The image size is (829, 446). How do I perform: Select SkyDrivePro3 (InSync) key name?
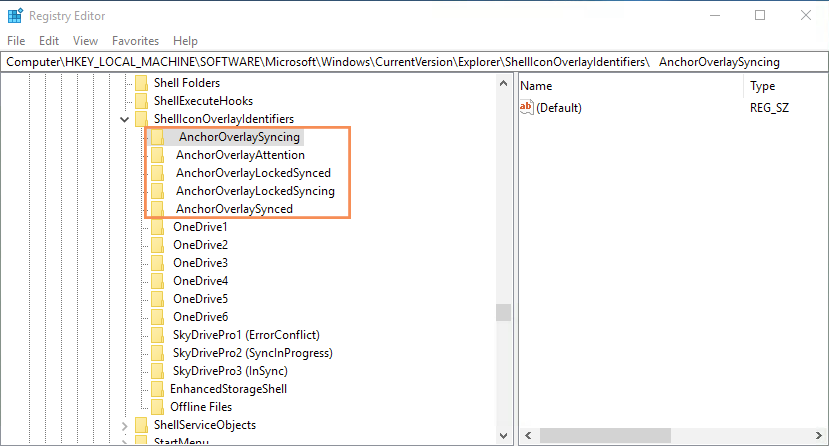[x=230, y=370]
